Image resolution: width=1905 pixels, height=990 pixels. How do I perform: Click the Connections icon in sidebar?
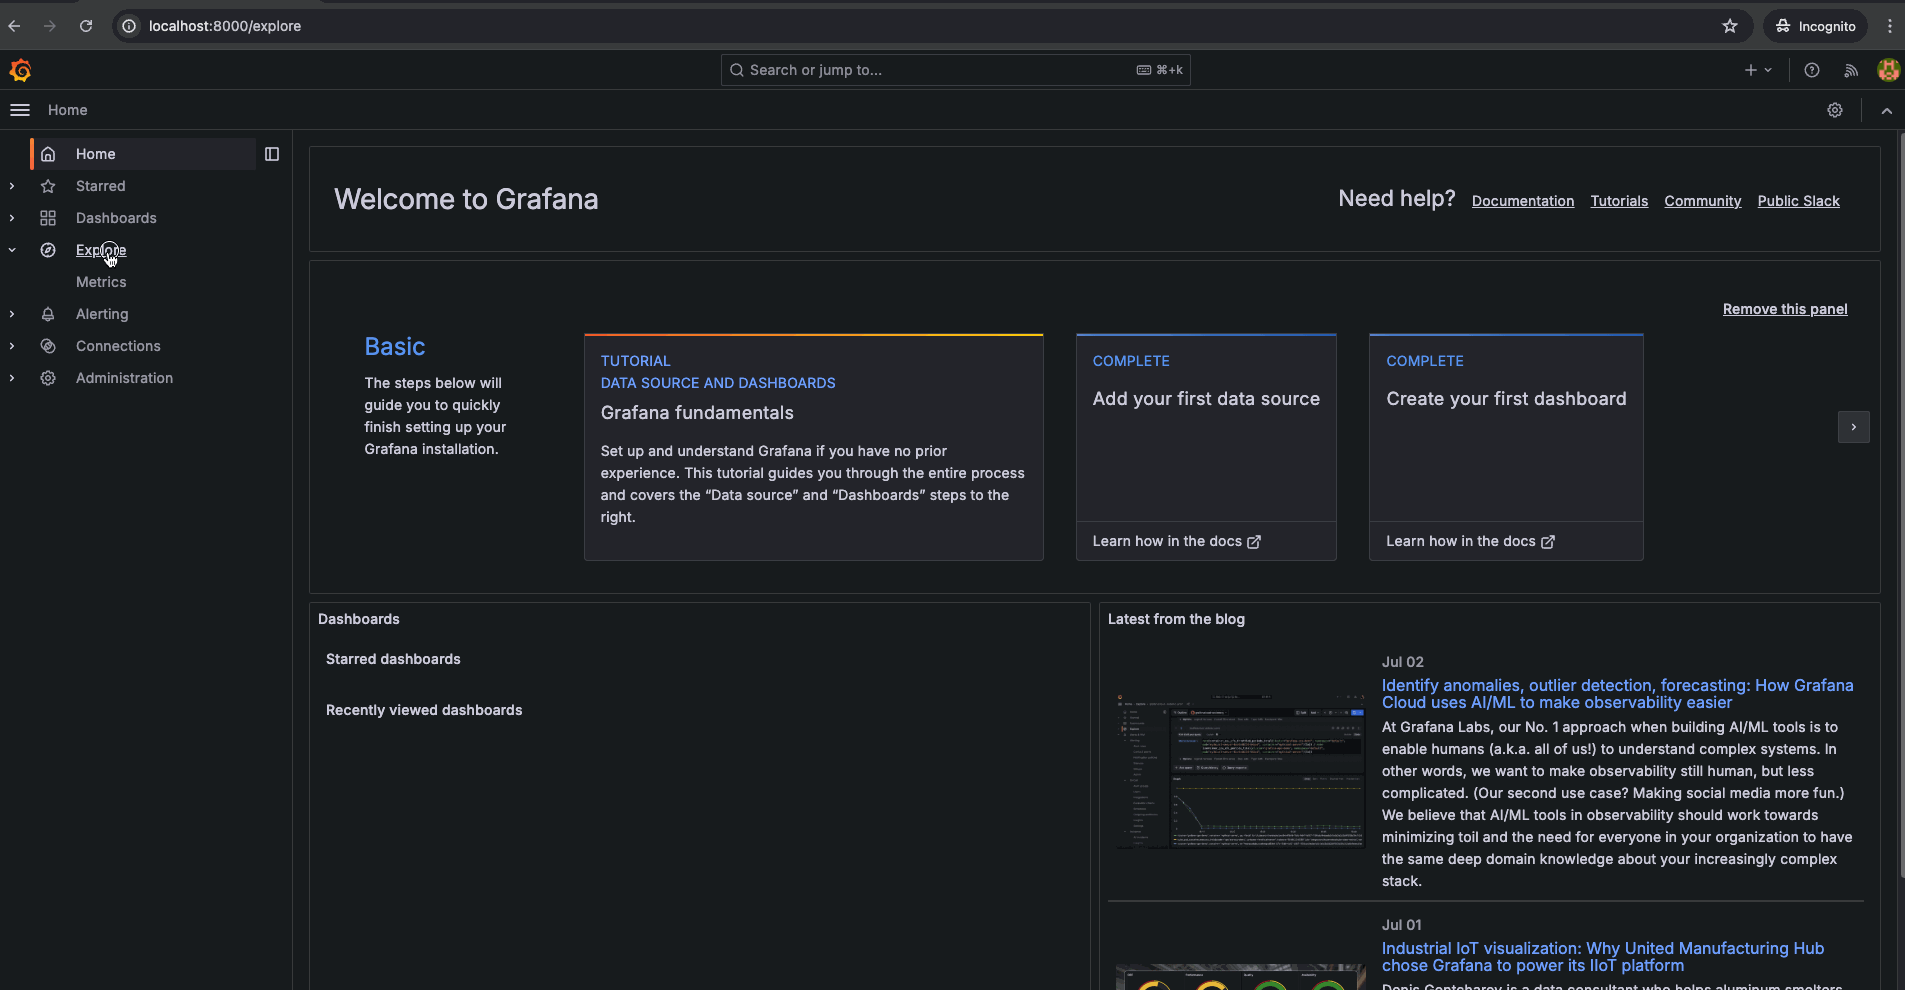click(x=48, y=346)
